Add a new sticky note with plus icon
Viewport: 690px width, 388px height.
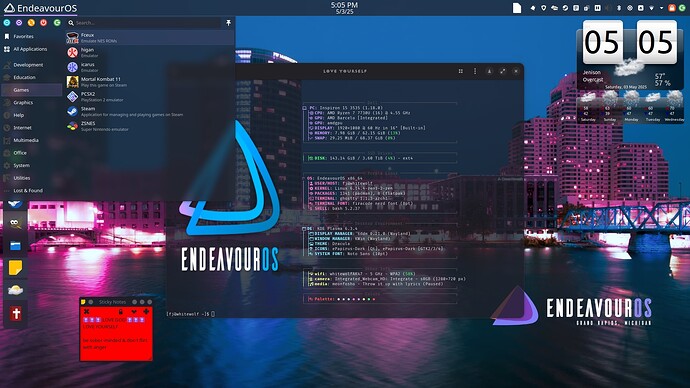tap(146, 311)
